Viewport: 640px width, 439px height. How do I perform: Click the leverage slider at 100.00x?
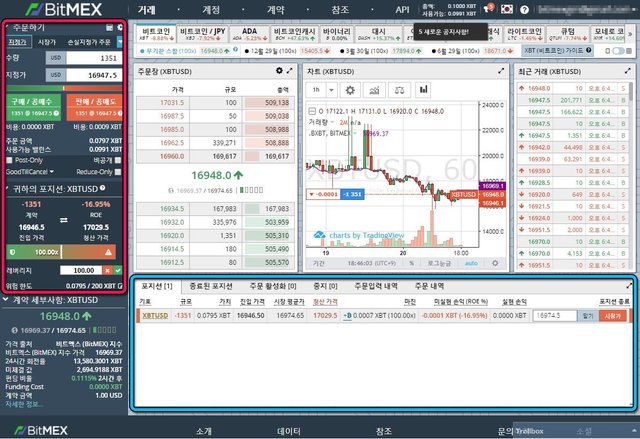tap(61, 252)
